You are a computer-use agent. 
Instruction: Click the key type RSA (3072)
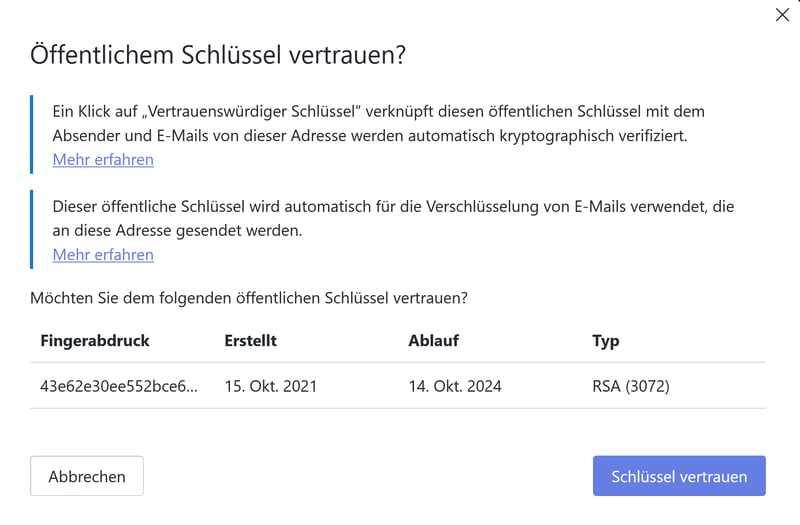631,385
